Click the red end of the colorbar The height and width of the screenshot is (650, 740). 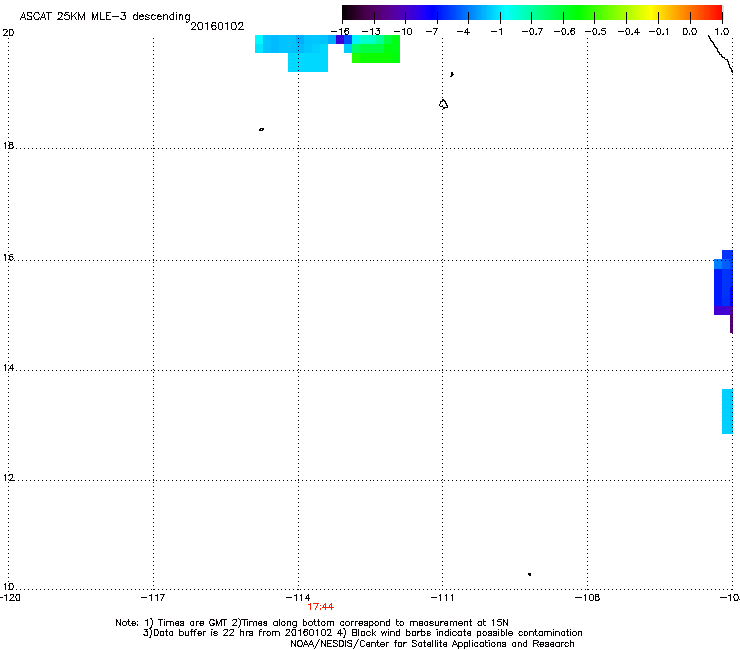tap(714, 13)
